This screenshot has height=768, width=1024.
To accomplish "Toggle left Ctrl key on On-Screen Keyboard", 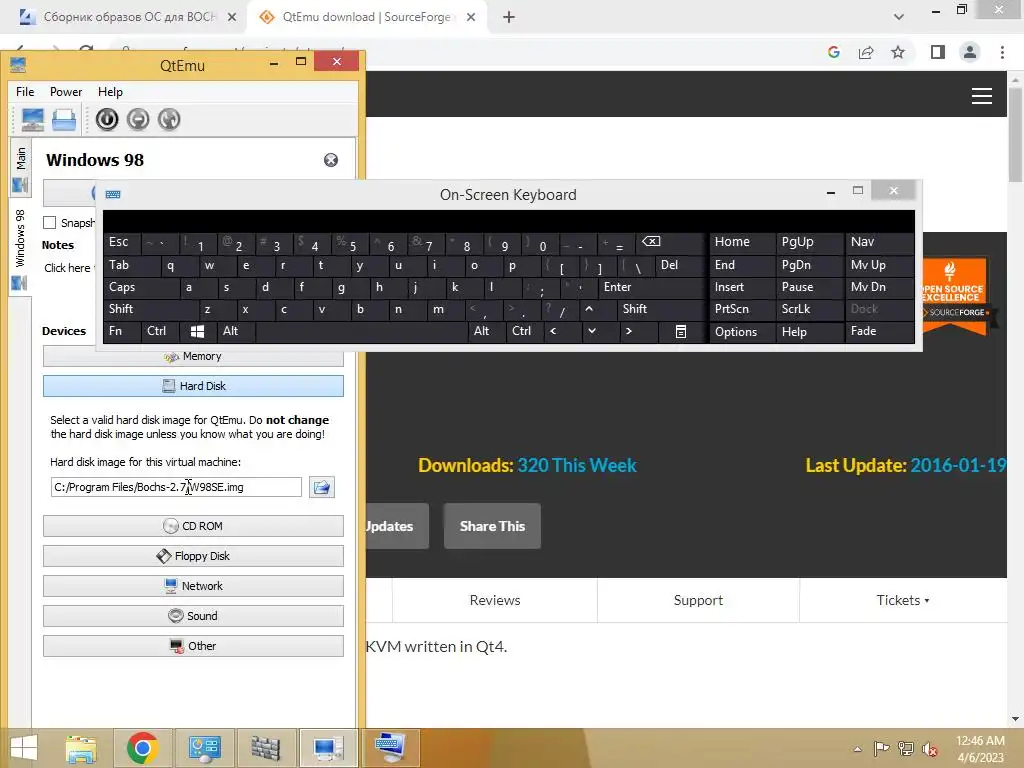I will [x=159, y=331].
